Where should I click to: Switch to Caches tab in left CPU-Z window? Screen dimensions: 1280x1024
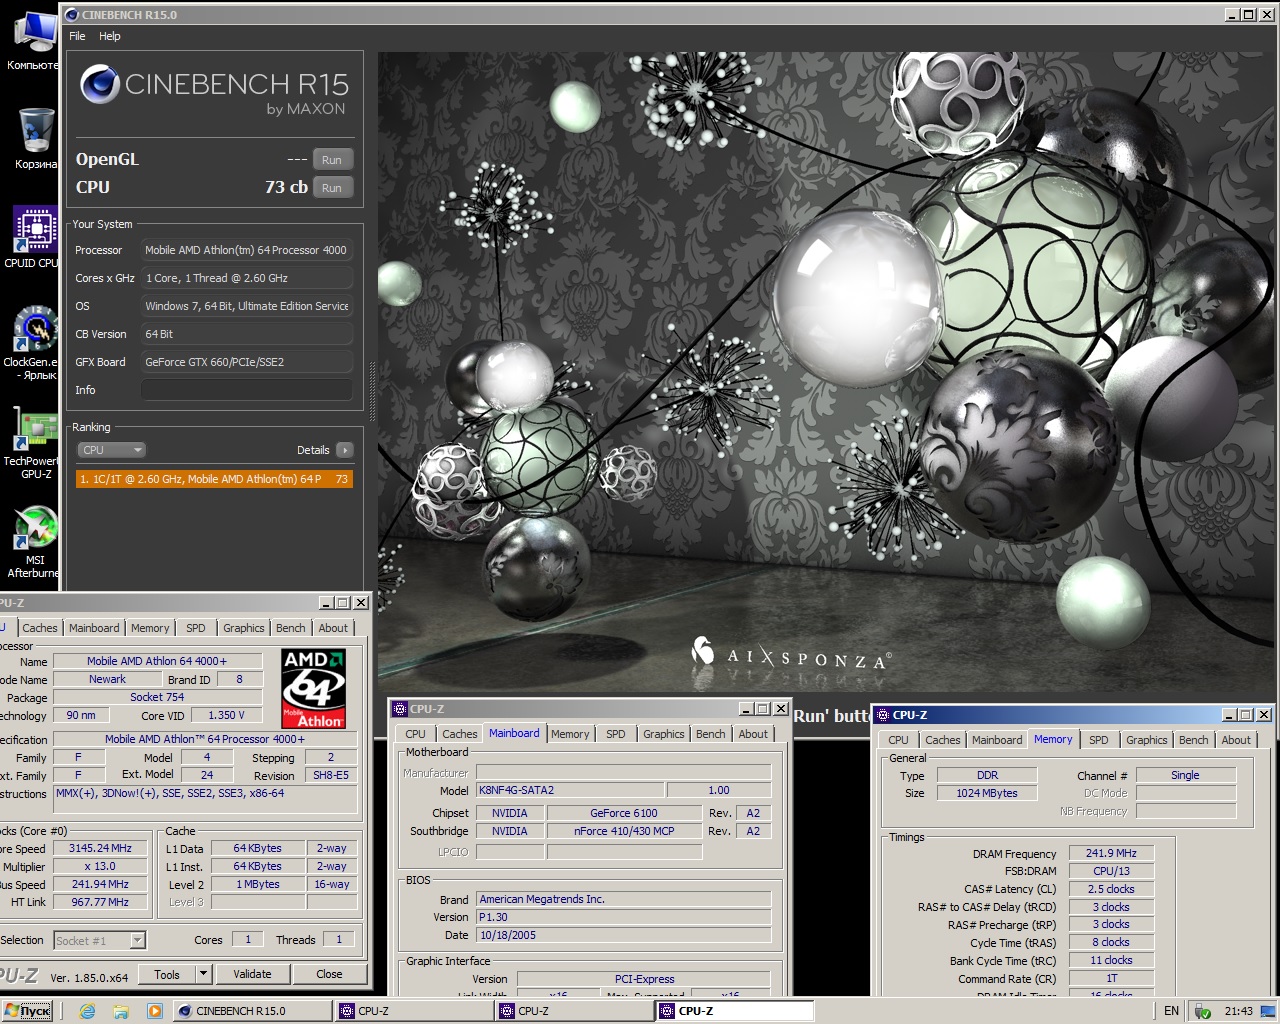click(40, 628)
